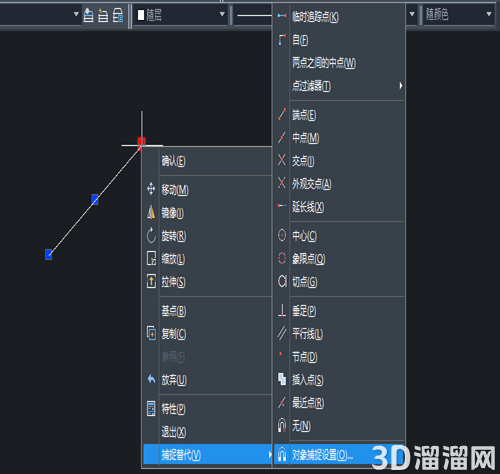Click the Node (节点) snap icon
500x474 pixels.
281,354
